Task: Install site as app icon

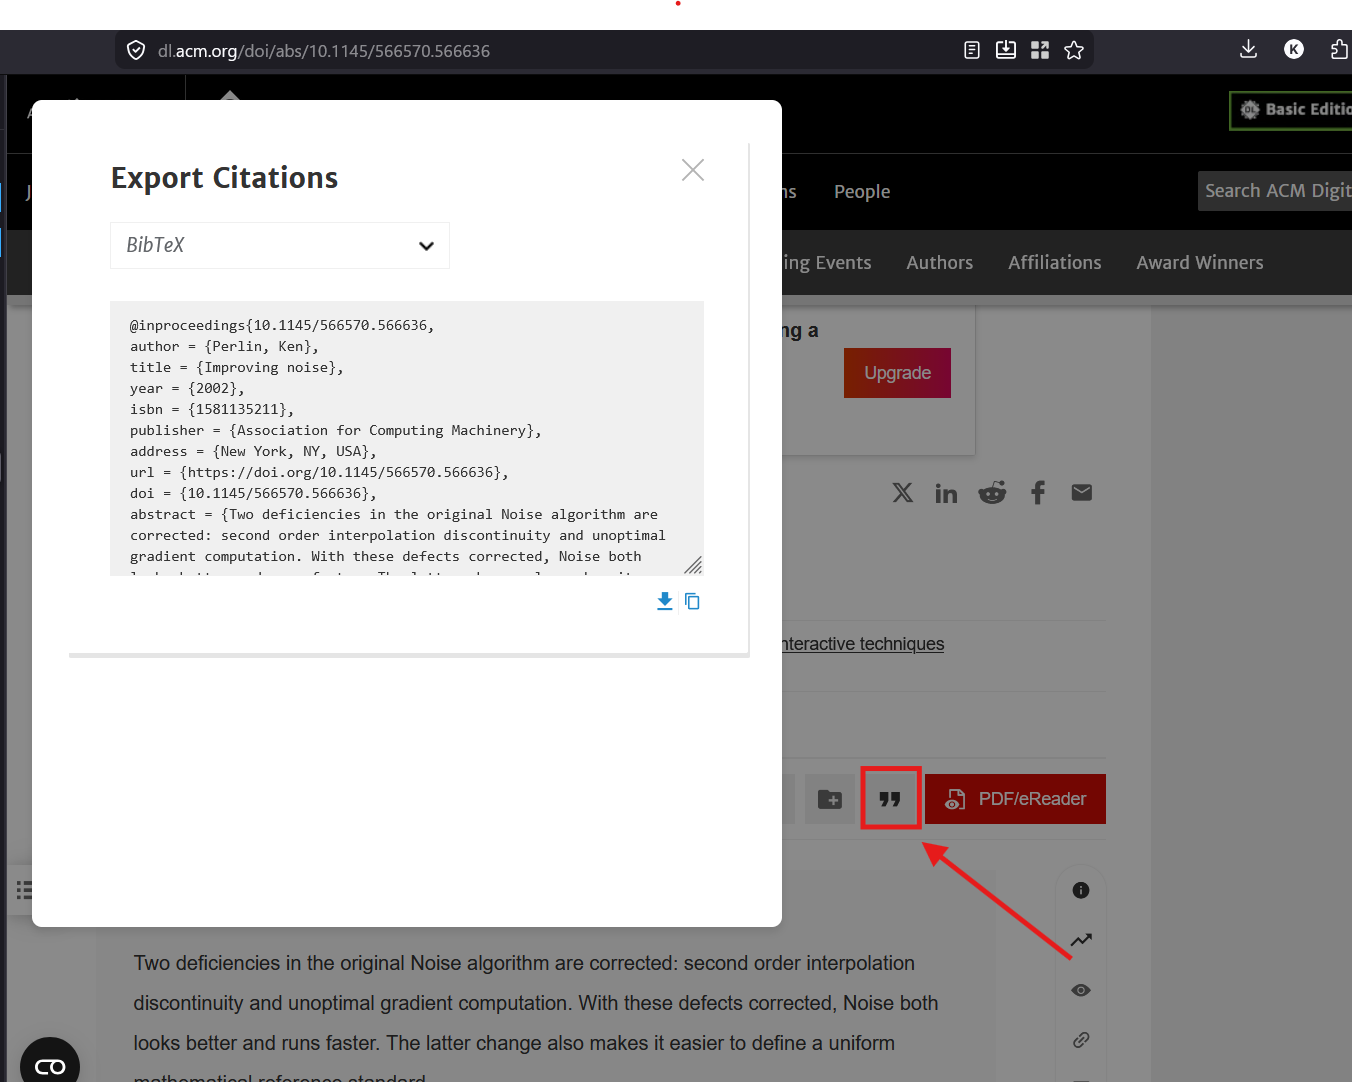Action: pos(1006,50)
